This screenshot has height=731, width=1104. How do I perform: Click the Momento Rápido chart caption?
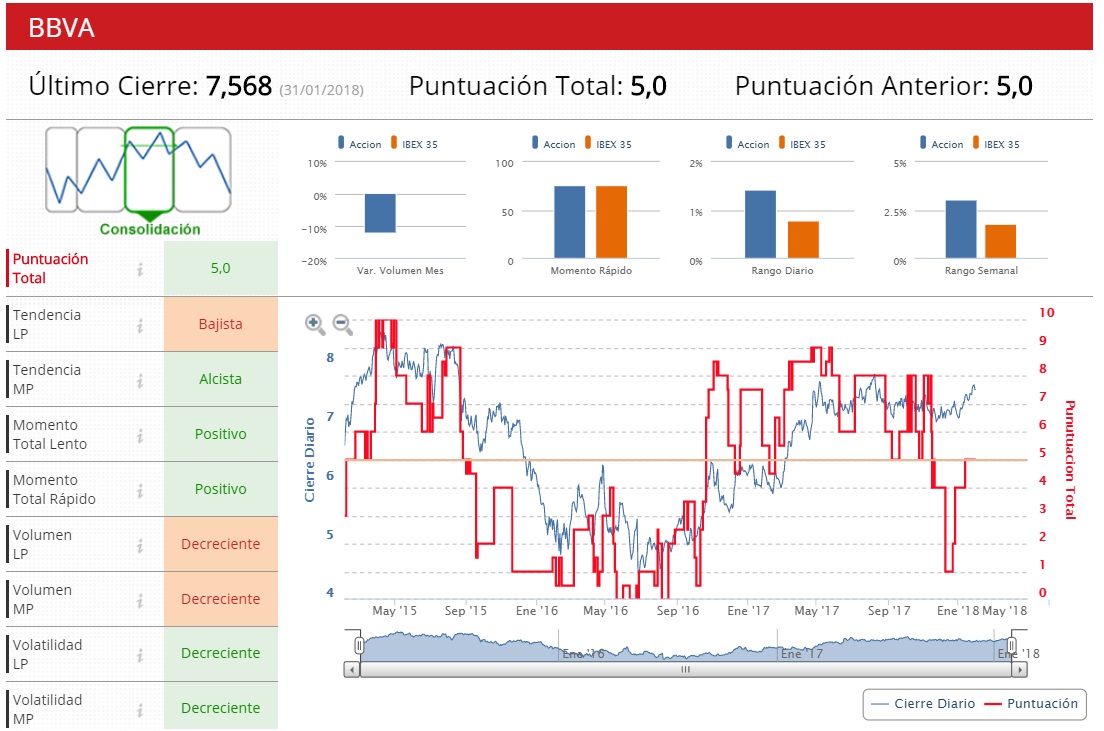point(591,270)
